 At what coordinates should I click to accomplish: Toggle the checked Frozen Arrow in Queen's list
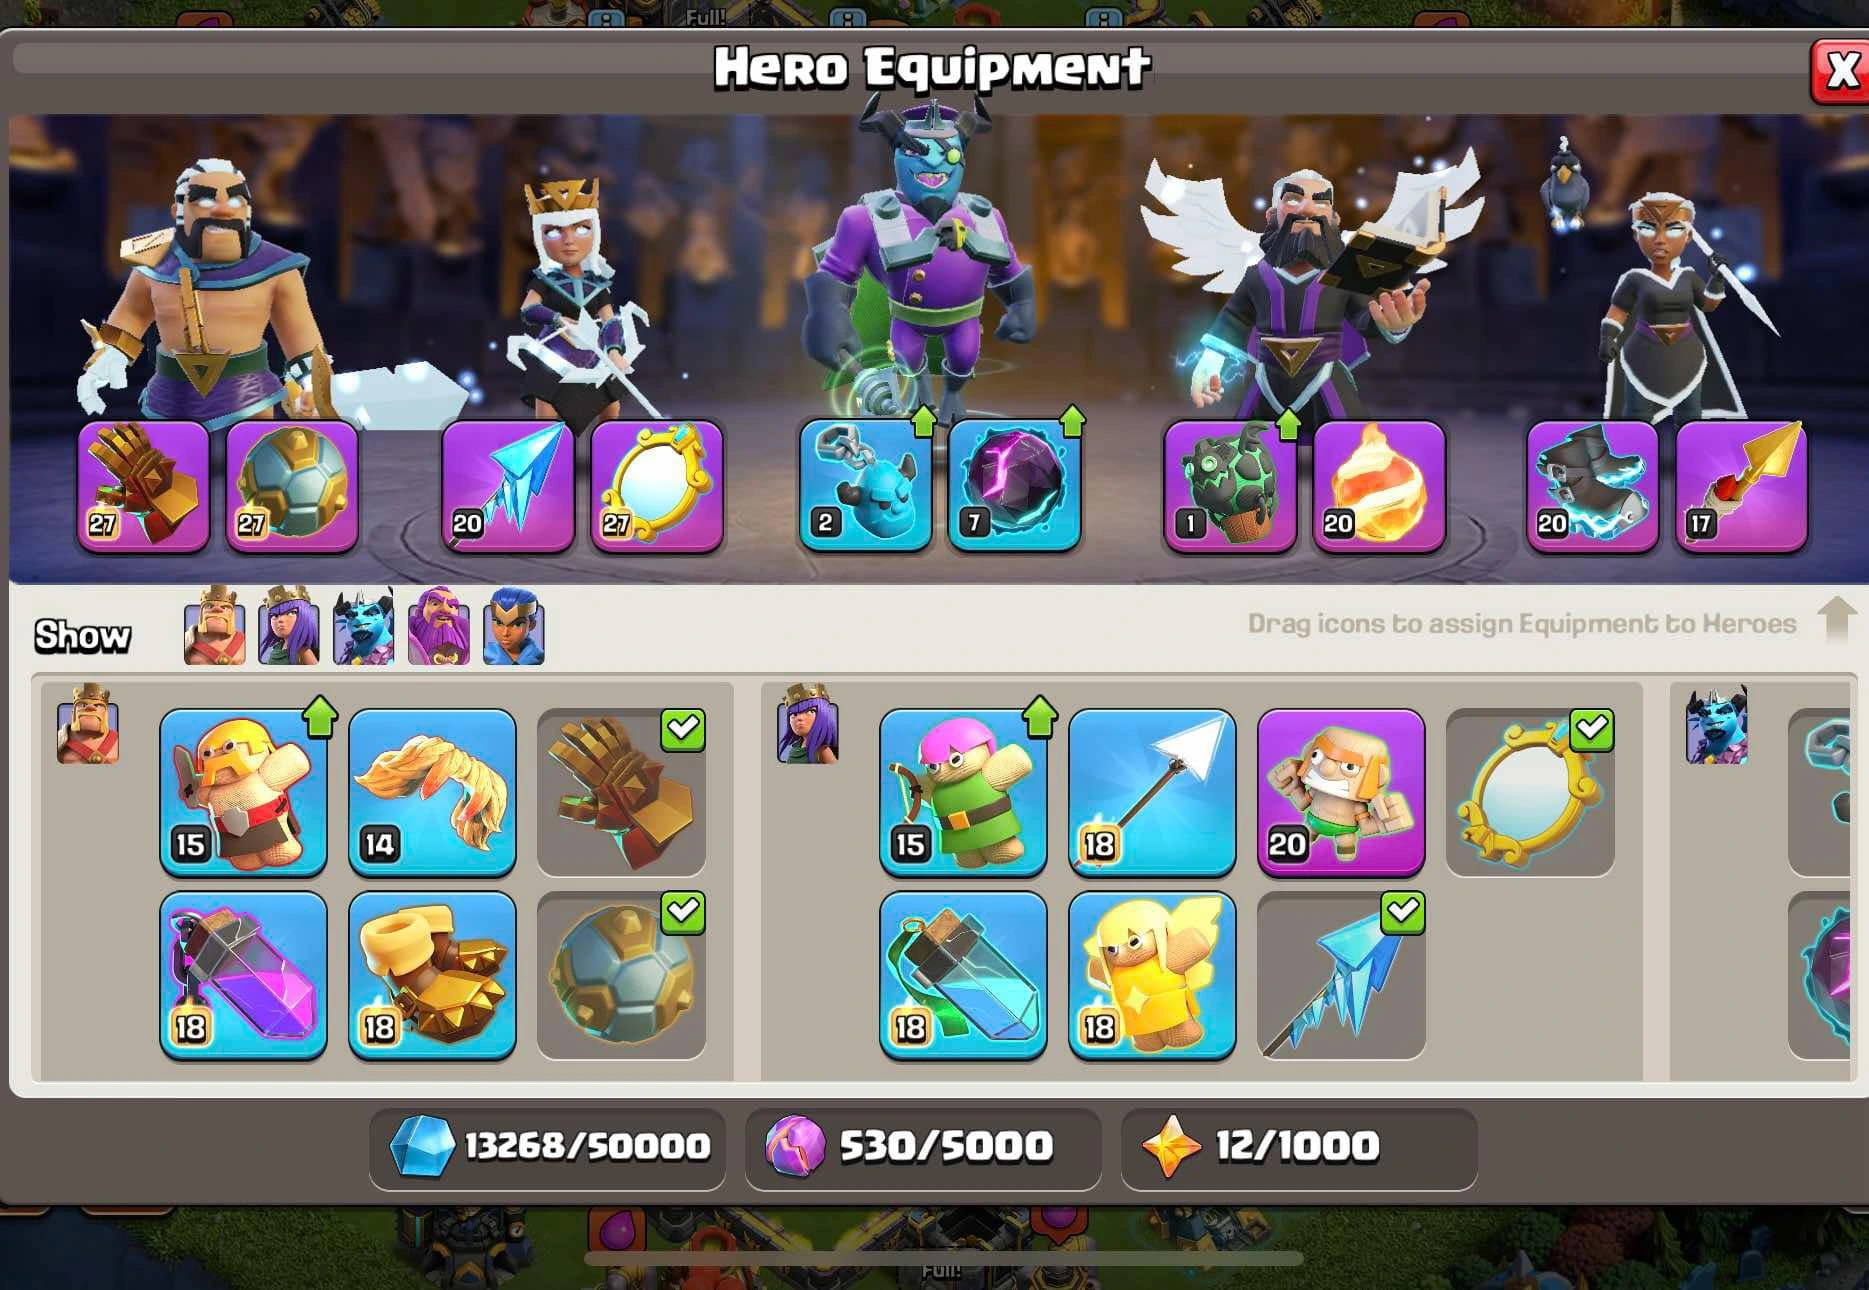[1341, 975]
